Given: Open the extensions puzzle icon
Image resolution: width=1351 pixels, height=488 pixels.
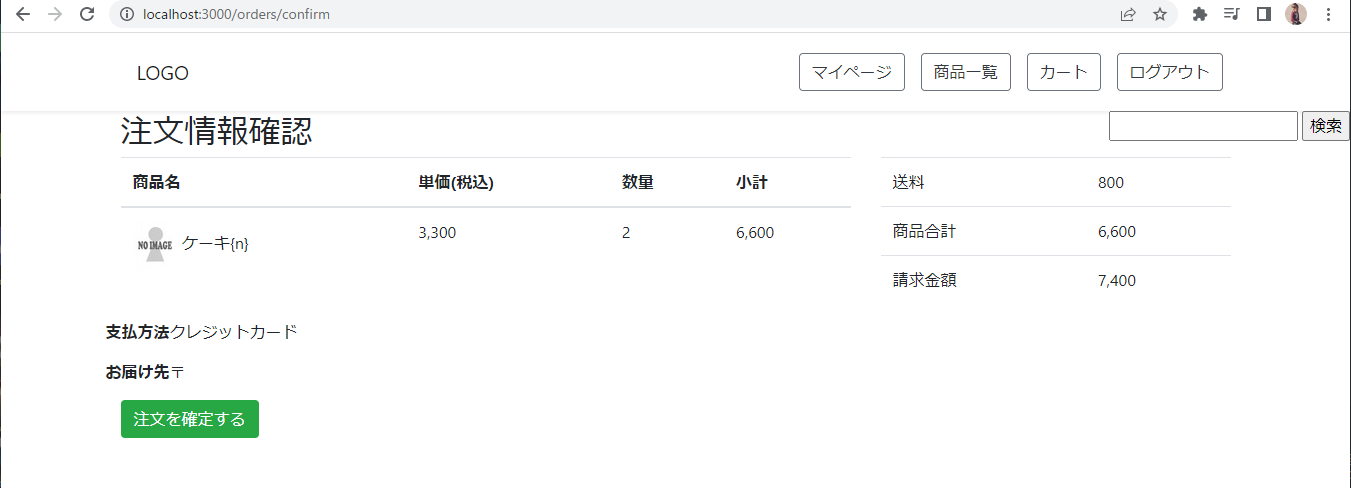Looking at the screenshot, I should point(1200,14).
